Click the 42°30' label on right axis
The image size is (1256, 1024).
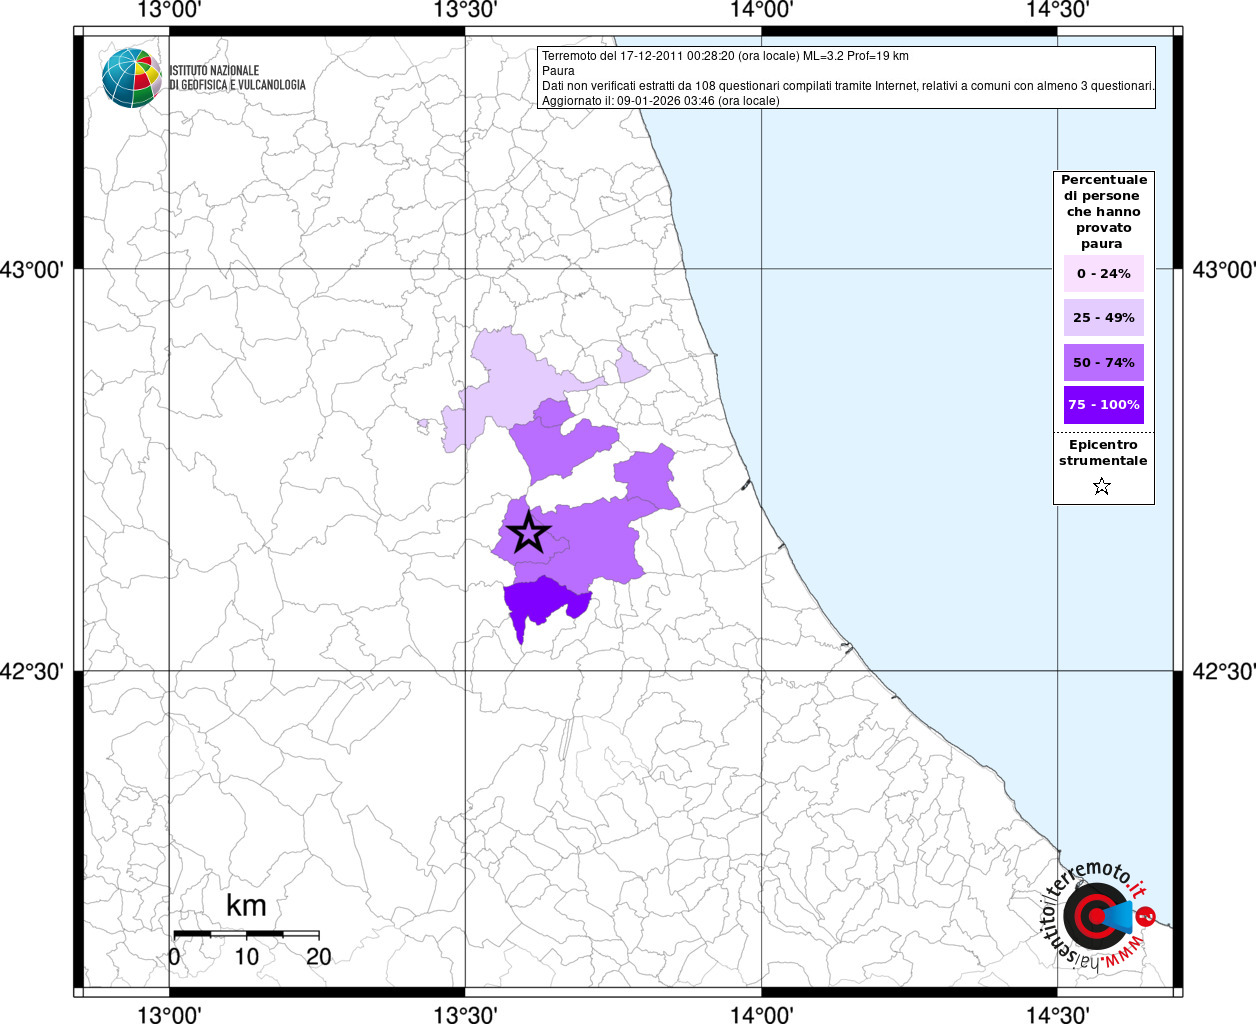pyautogui.click(x=1223, y=671)
